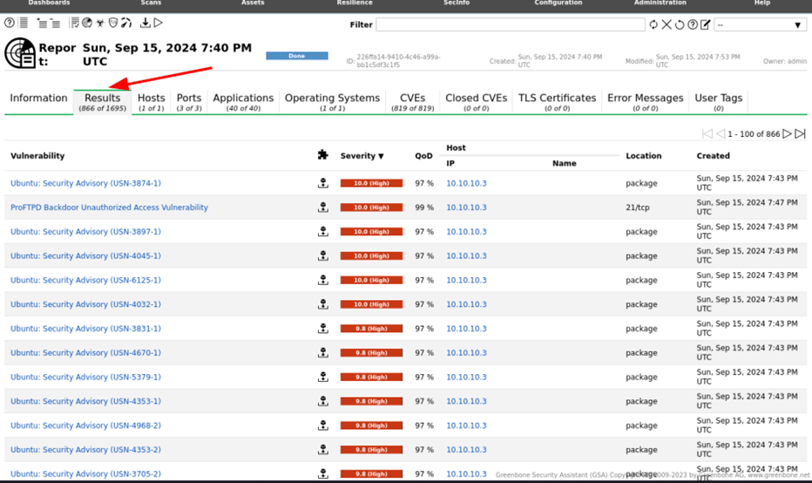812x483 pixels.
Task: Open the edit filter pencil icon
Action: coord(705,24)
